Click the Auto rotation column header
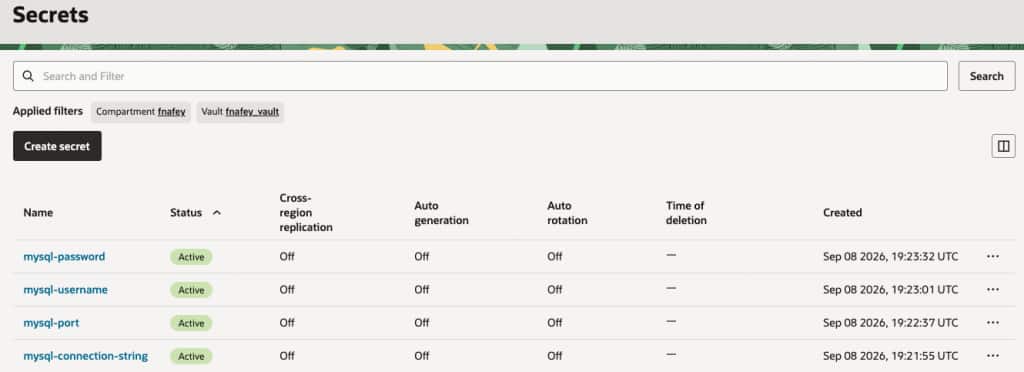 [x=567, y=213]
